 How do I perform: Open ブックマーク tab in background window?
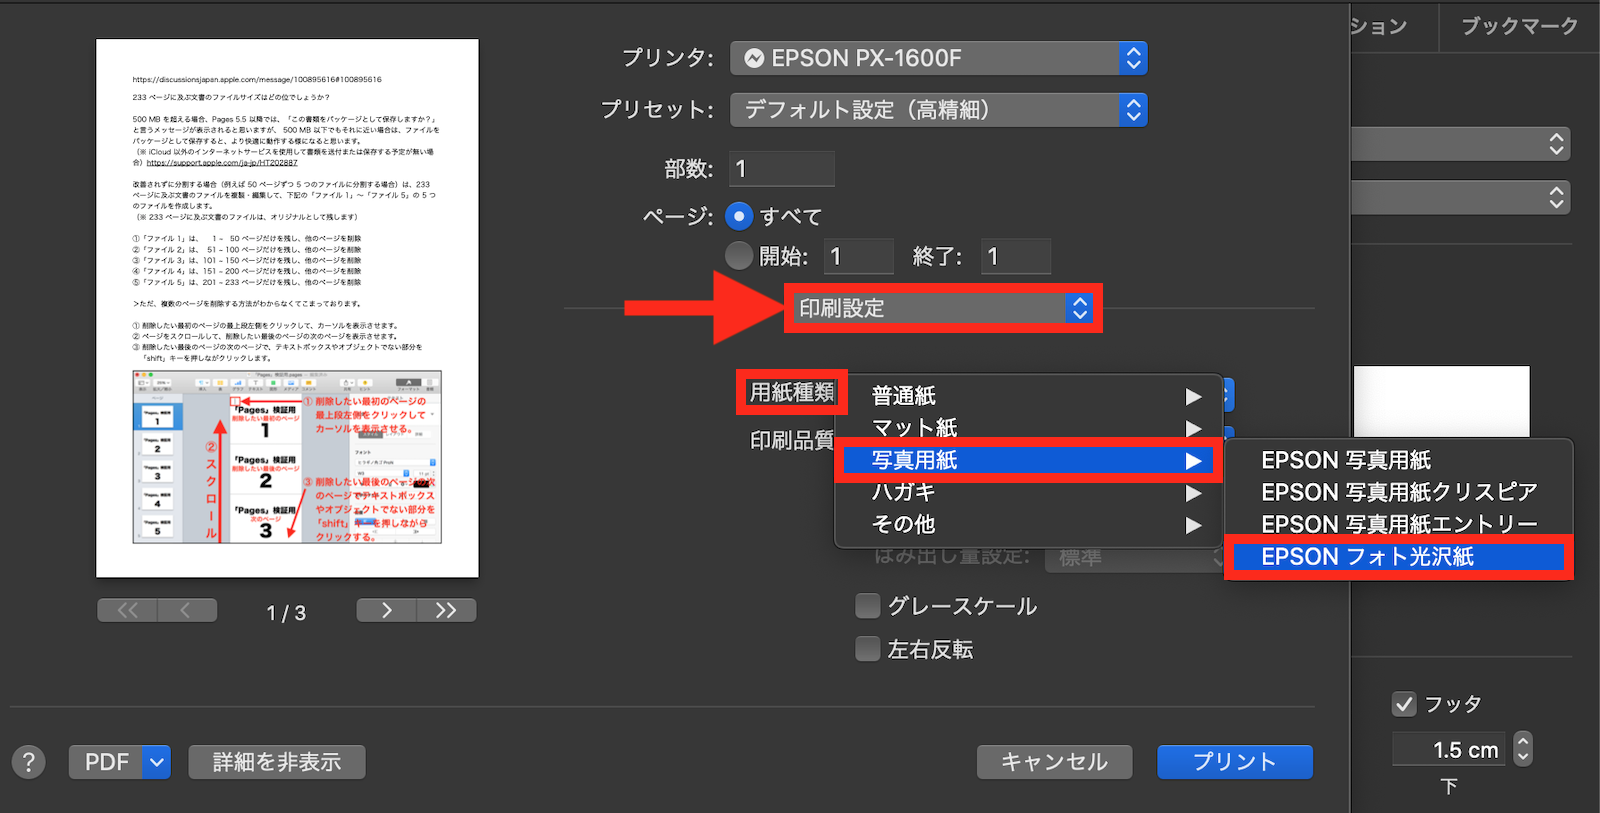coord(1519,26)
